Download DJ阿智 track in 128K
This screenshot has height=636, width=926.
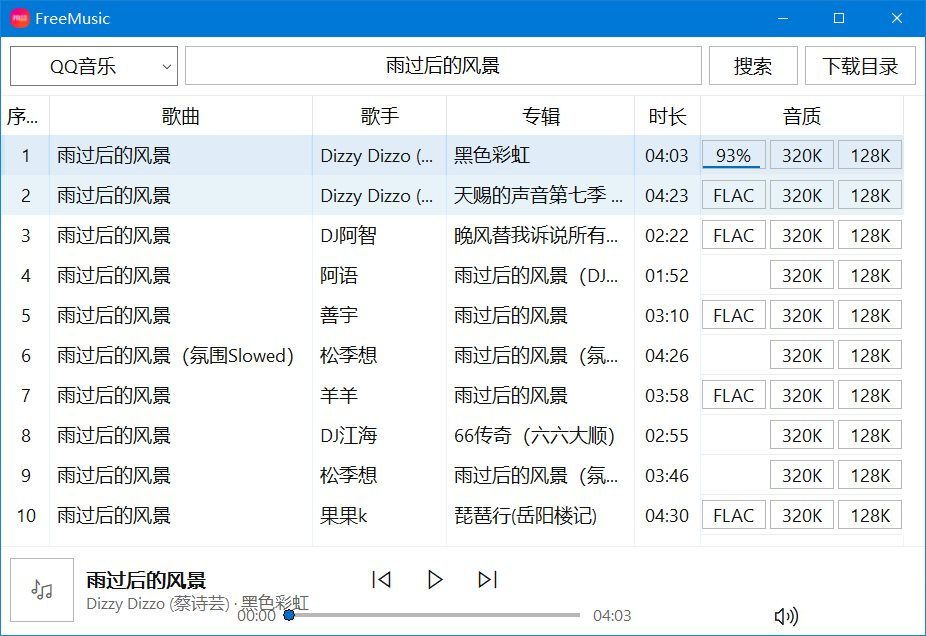[x=870, y=235]
